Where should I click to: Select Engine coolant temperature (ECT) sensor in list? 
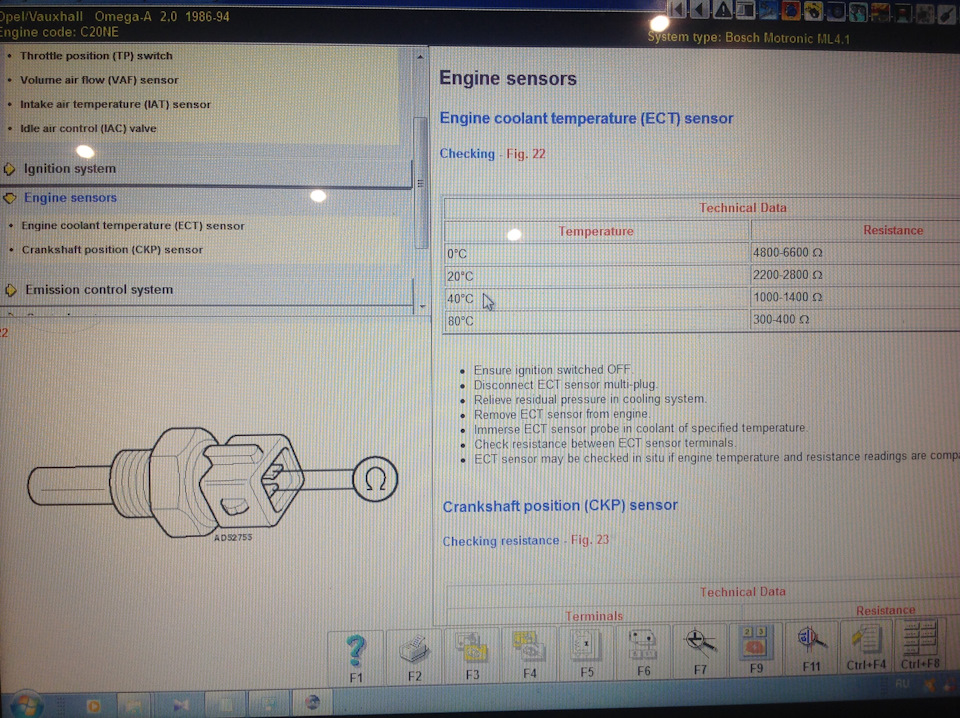(x=133, y=225)
